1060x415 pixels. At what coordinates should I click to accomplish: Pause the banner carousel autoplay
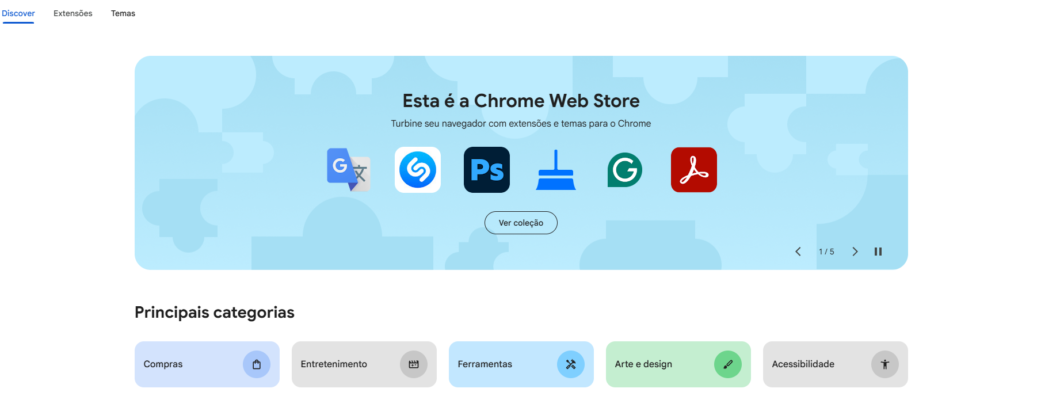point(878,251)
